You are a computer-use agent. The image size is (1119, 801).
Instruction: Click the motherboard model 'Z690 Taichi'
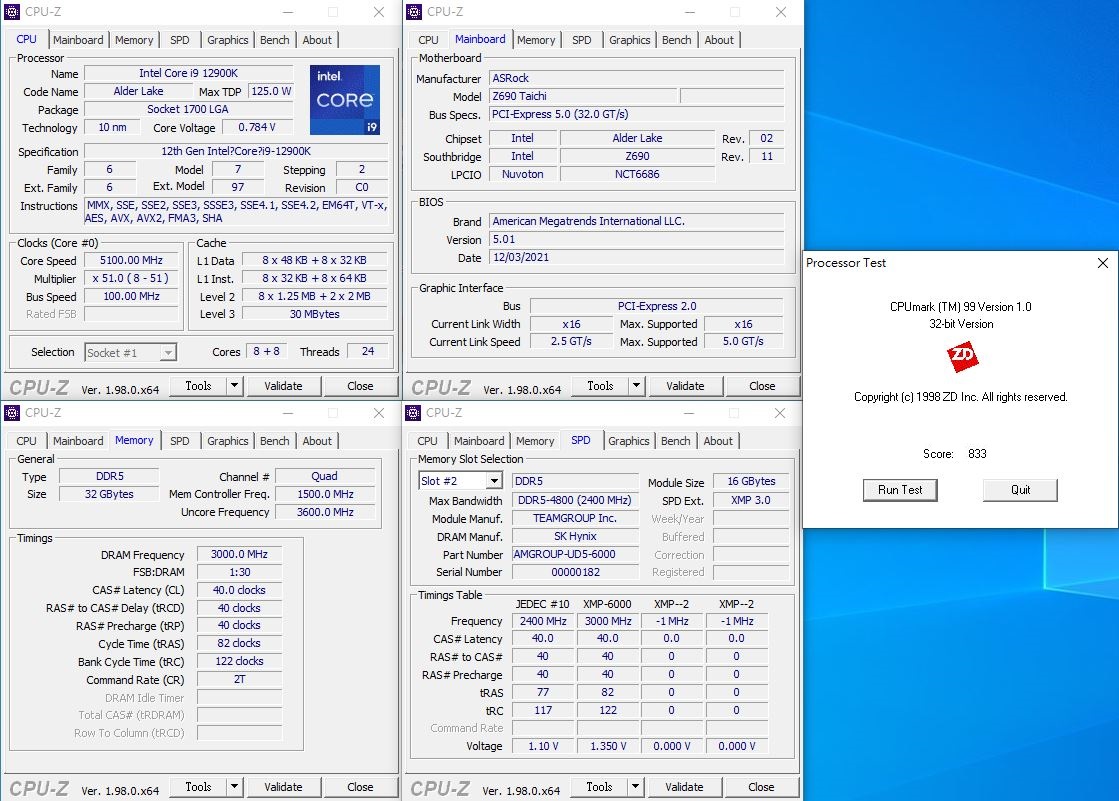(x=583, y=96)
